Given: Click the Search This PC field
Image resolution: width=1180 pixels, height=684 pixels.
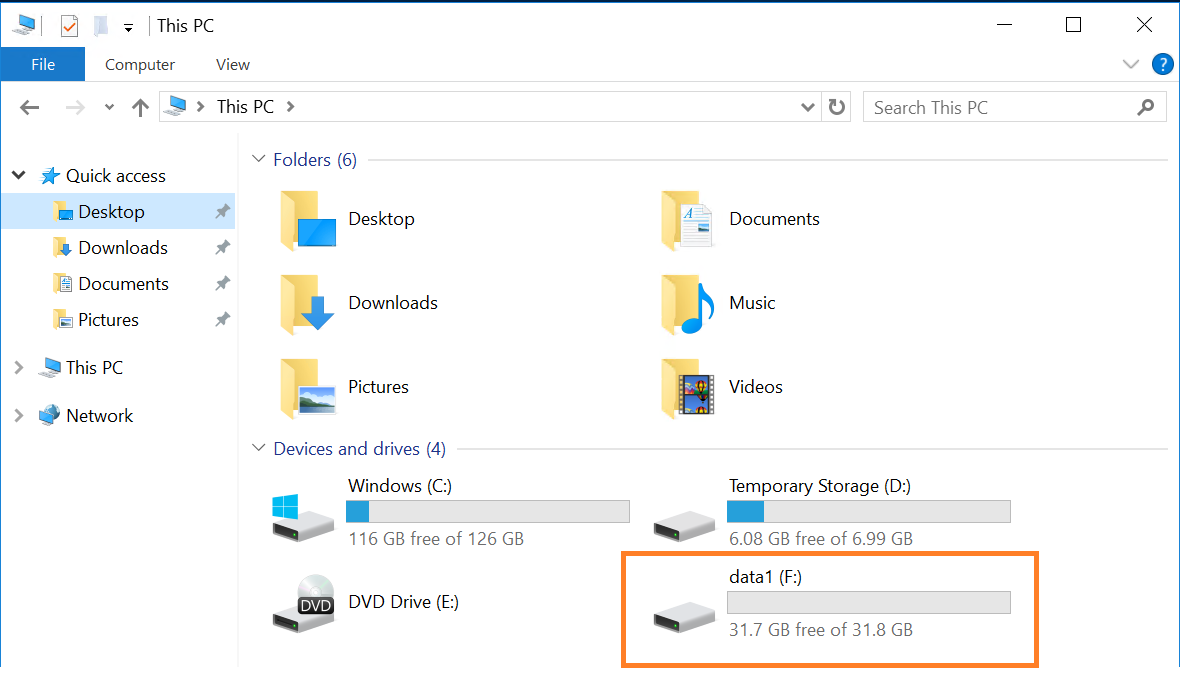Looking at the screenshot, I should pyautogui.click(x=1000, y=107).
